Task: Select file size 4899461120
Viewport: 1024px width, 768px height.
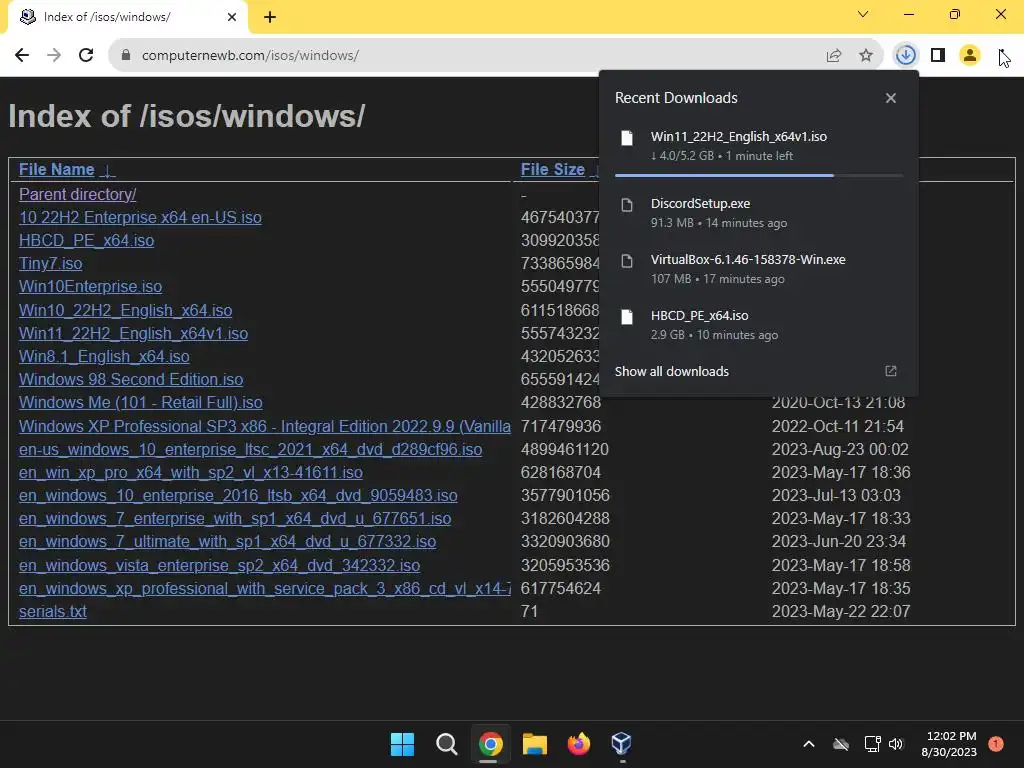Action: click(x=564, y=449)
